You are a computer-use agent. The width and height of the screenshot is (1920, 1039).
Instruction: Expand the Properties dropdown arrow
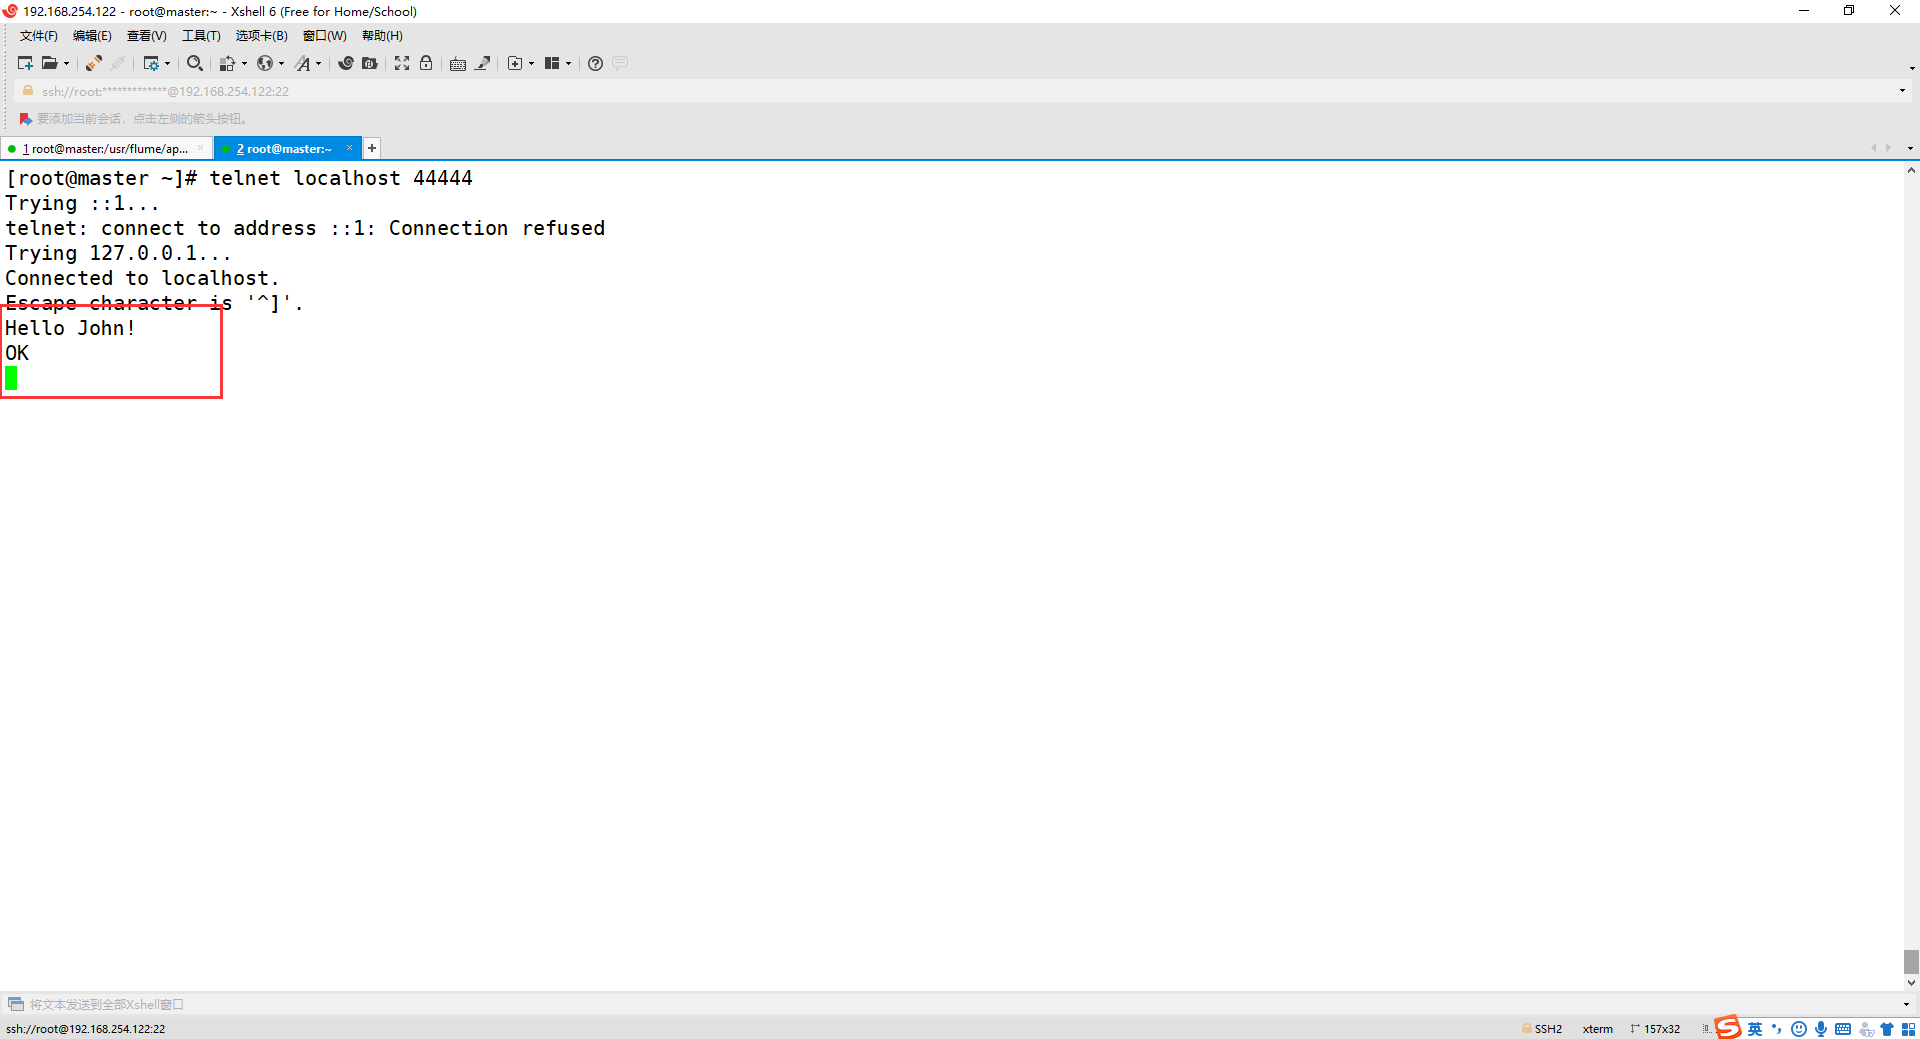167,63
